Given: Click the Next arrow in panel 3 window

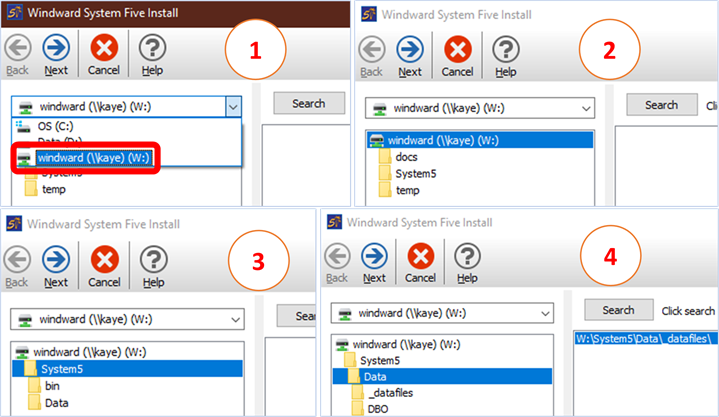Looking at the screenshot, I should point(56,260).
